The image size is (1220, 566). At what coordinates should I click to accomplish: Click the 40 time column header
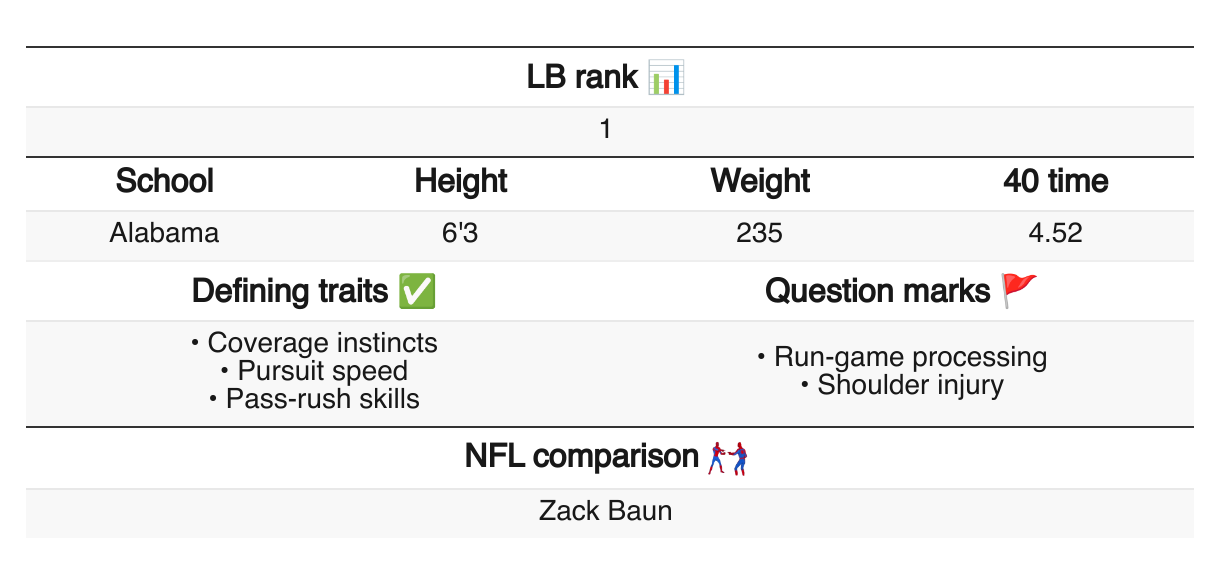click(x=1056, y=182)
